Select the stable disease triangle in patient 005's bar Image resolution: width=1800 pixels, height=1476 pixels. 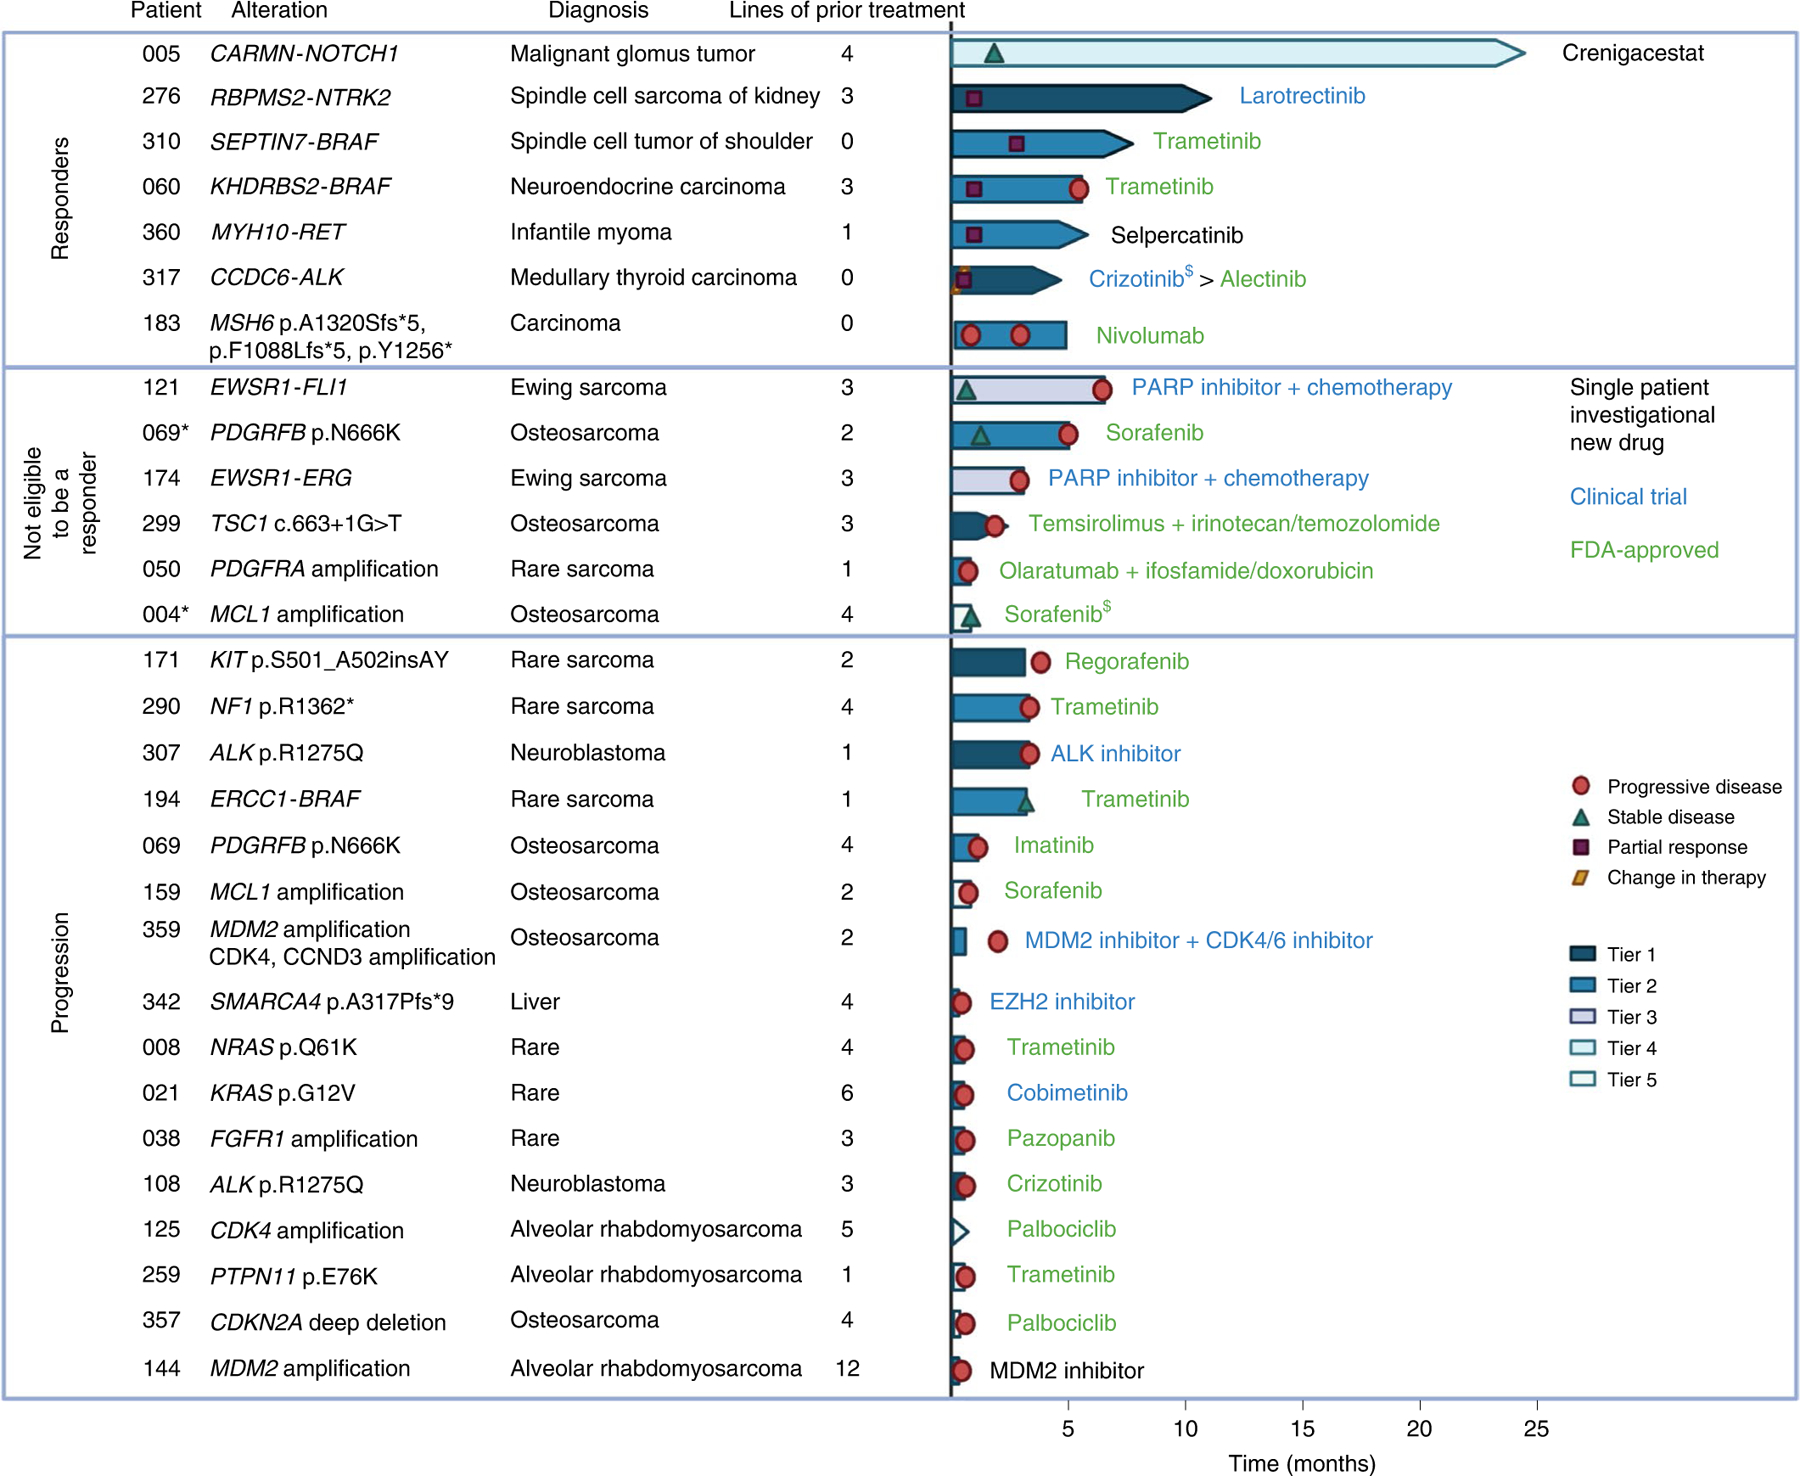993,54
